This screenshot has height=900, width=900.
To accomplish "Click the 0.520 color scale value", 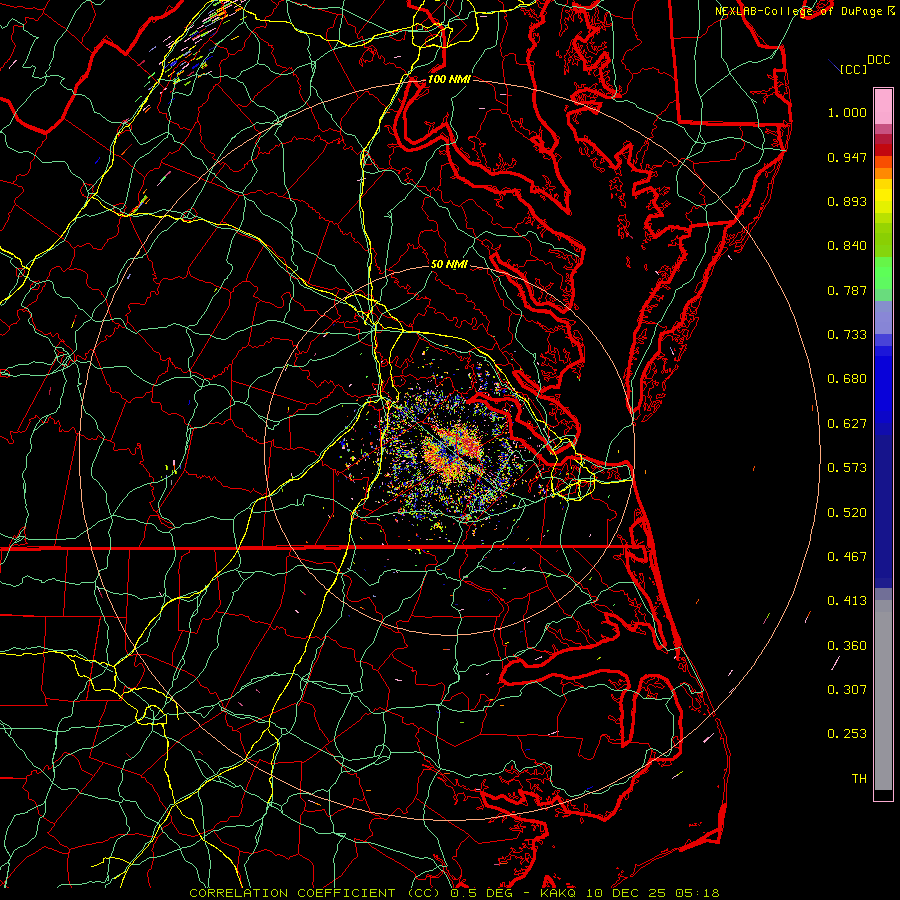I will 847,513.
